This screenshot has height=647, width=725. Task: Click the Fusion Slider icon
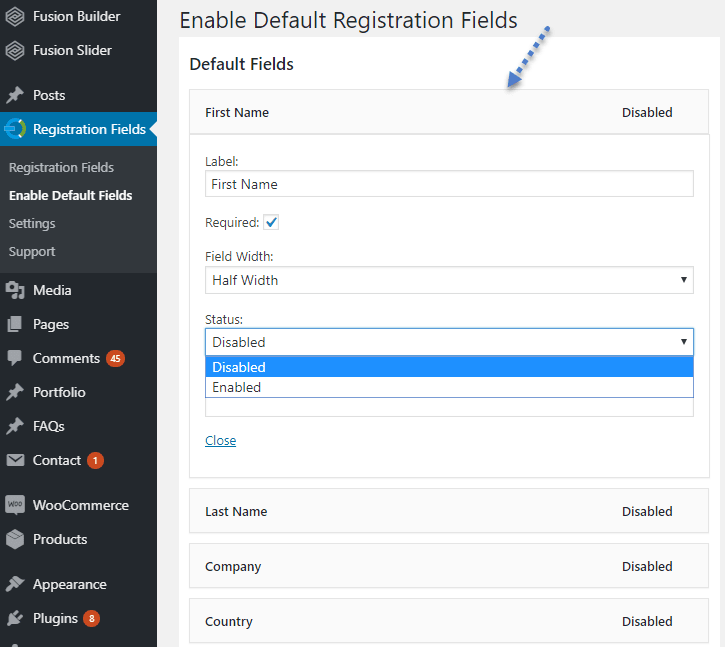15,50
